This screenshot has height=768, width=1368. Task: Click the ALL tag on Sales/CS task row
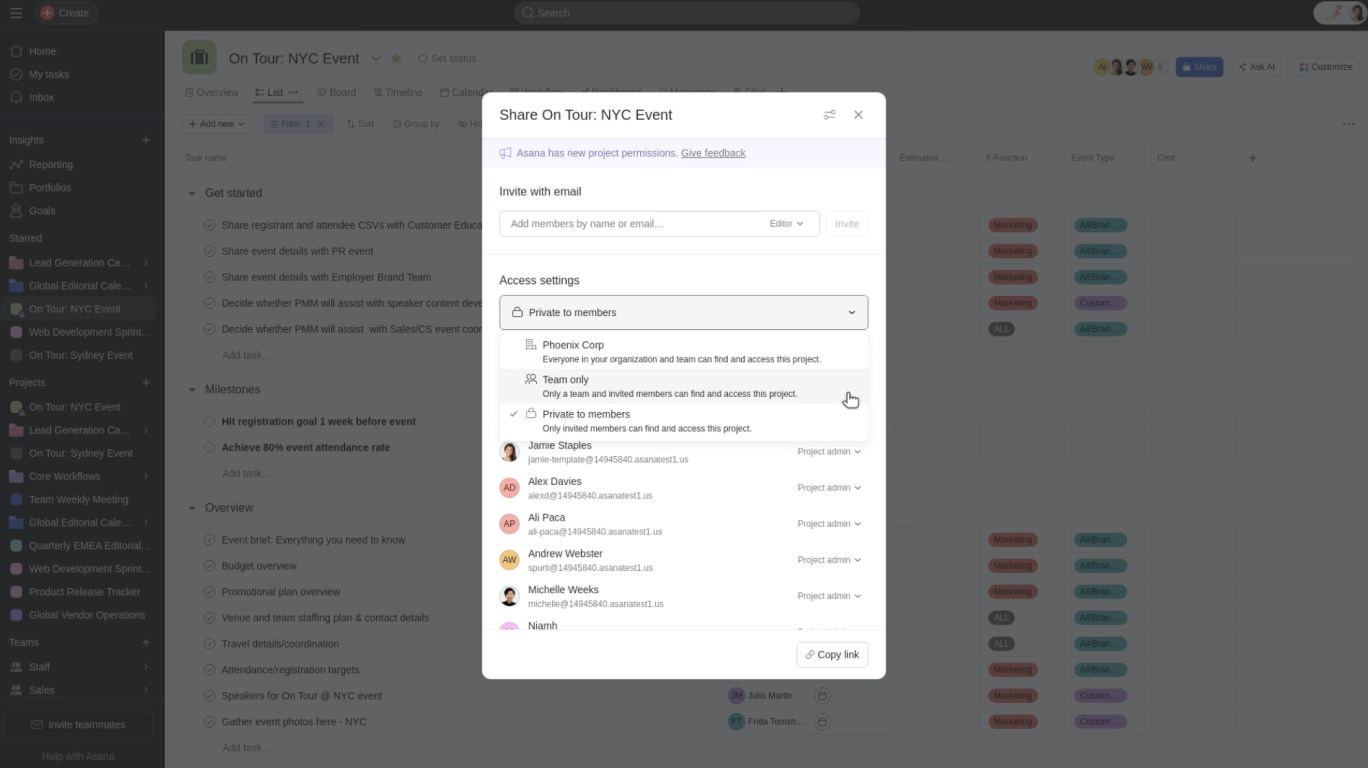(1000, 329)
